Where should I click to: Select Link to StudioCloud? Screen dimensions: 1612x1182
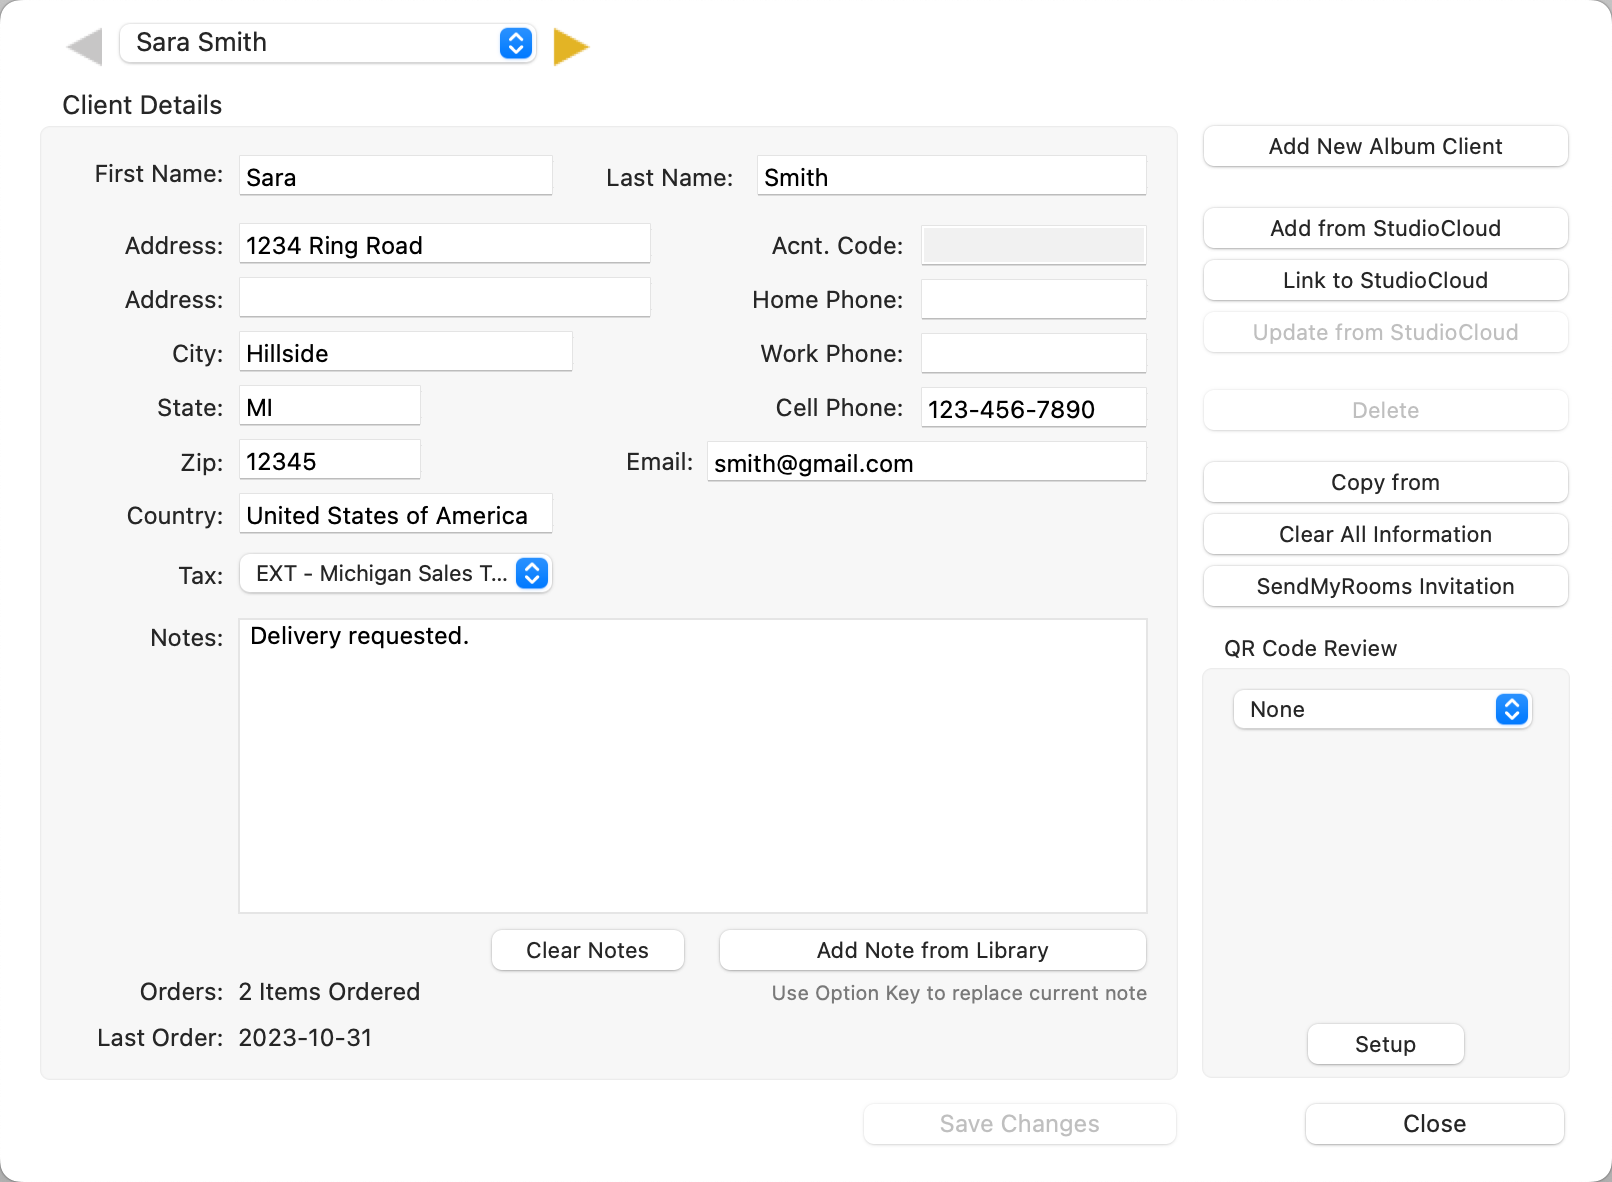pos(1385,280)
